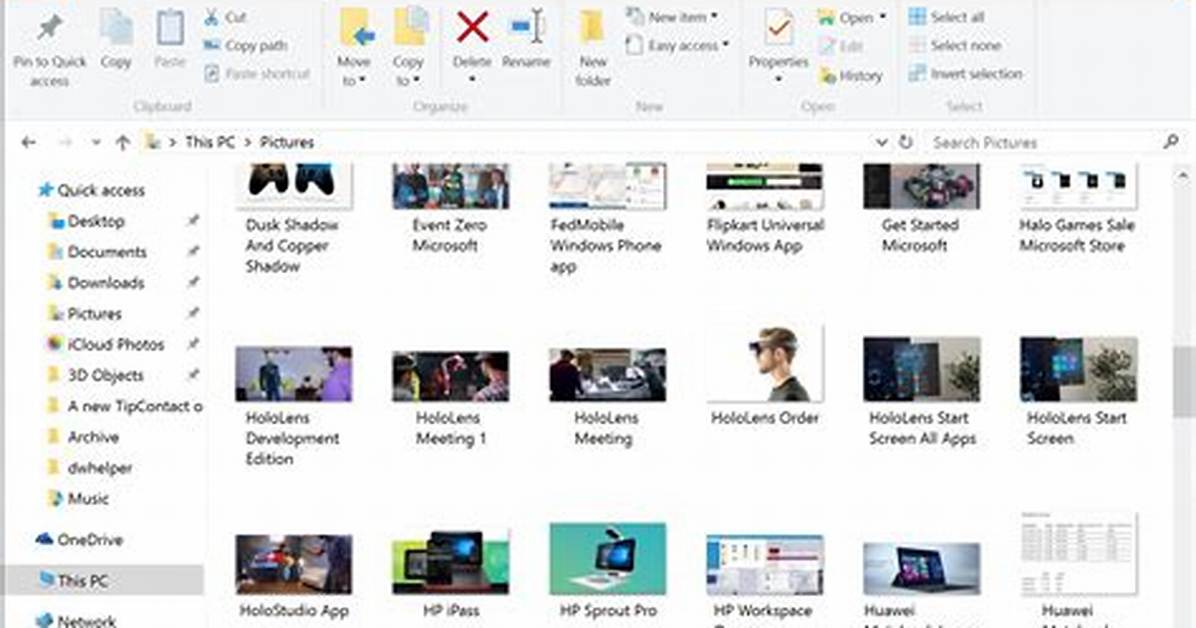Open the Properties dropdown arrow
1196x628 pixels.
coord(778,79)
